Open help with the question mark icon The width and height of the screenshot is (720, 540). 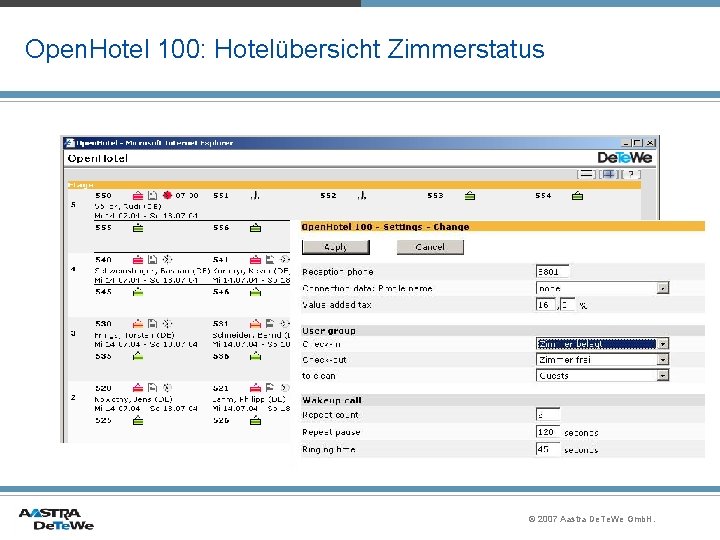631,174
